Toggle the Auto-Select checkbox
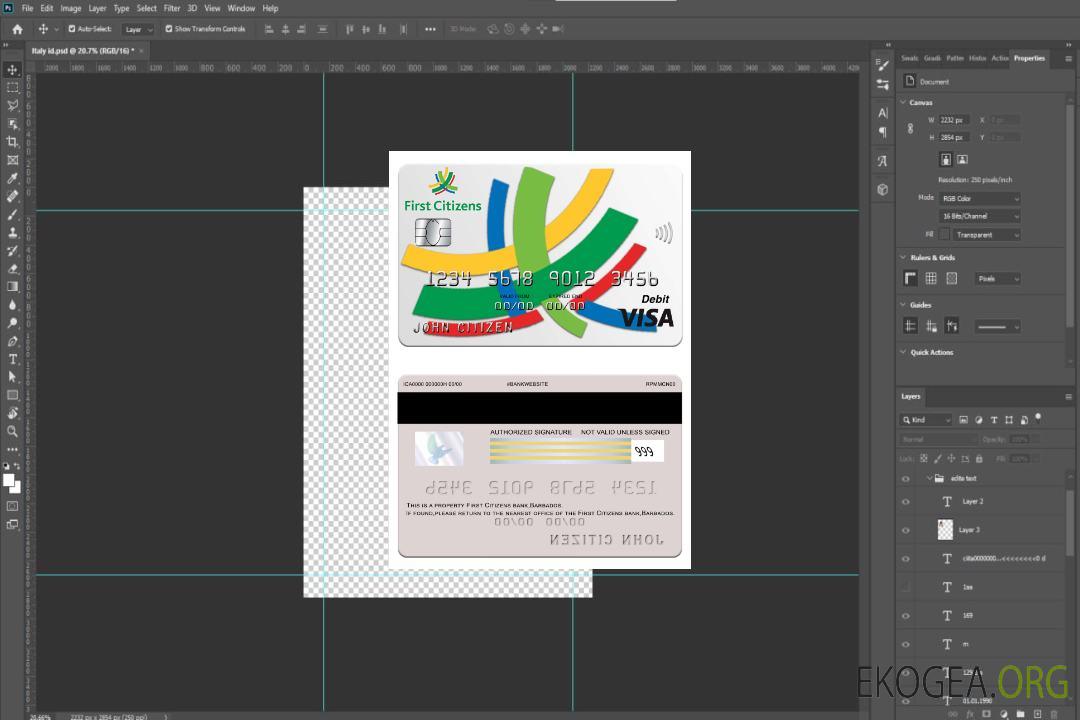 point(71,29)
